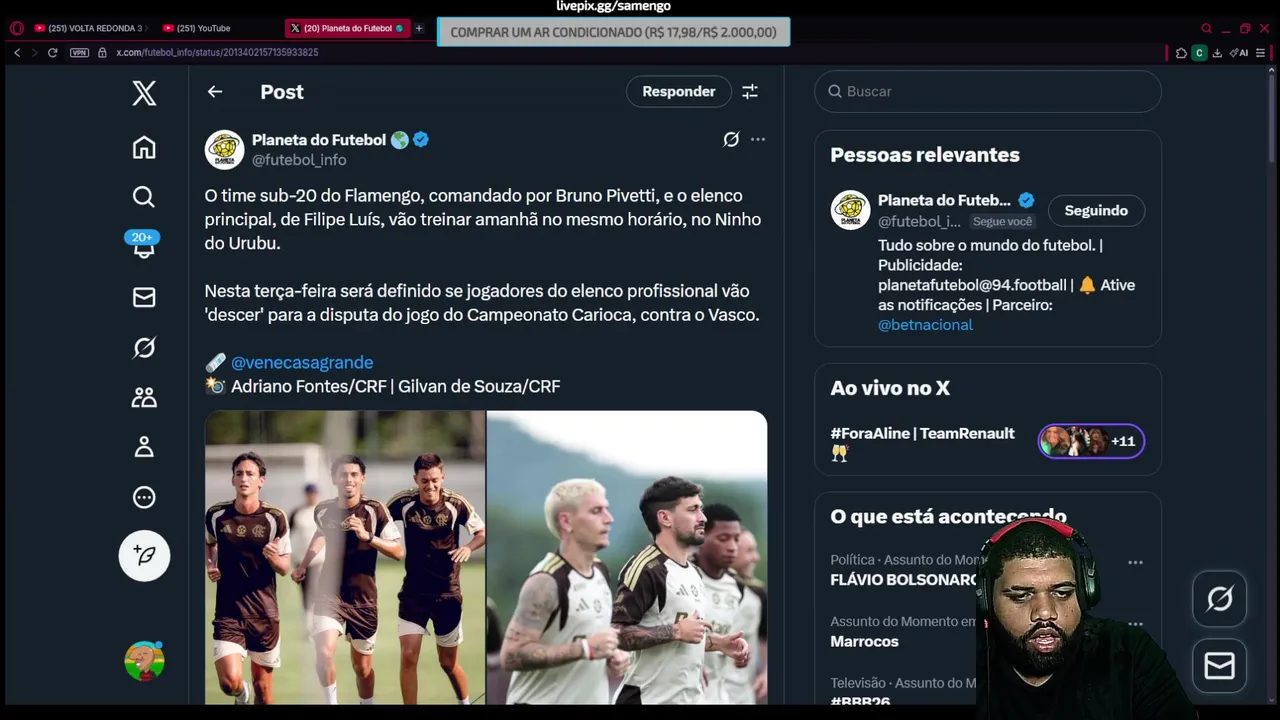The image size is (1280, 720).
Task: Open browser downloads icon
Action: pyautogui.click(x=1217, y=53)
